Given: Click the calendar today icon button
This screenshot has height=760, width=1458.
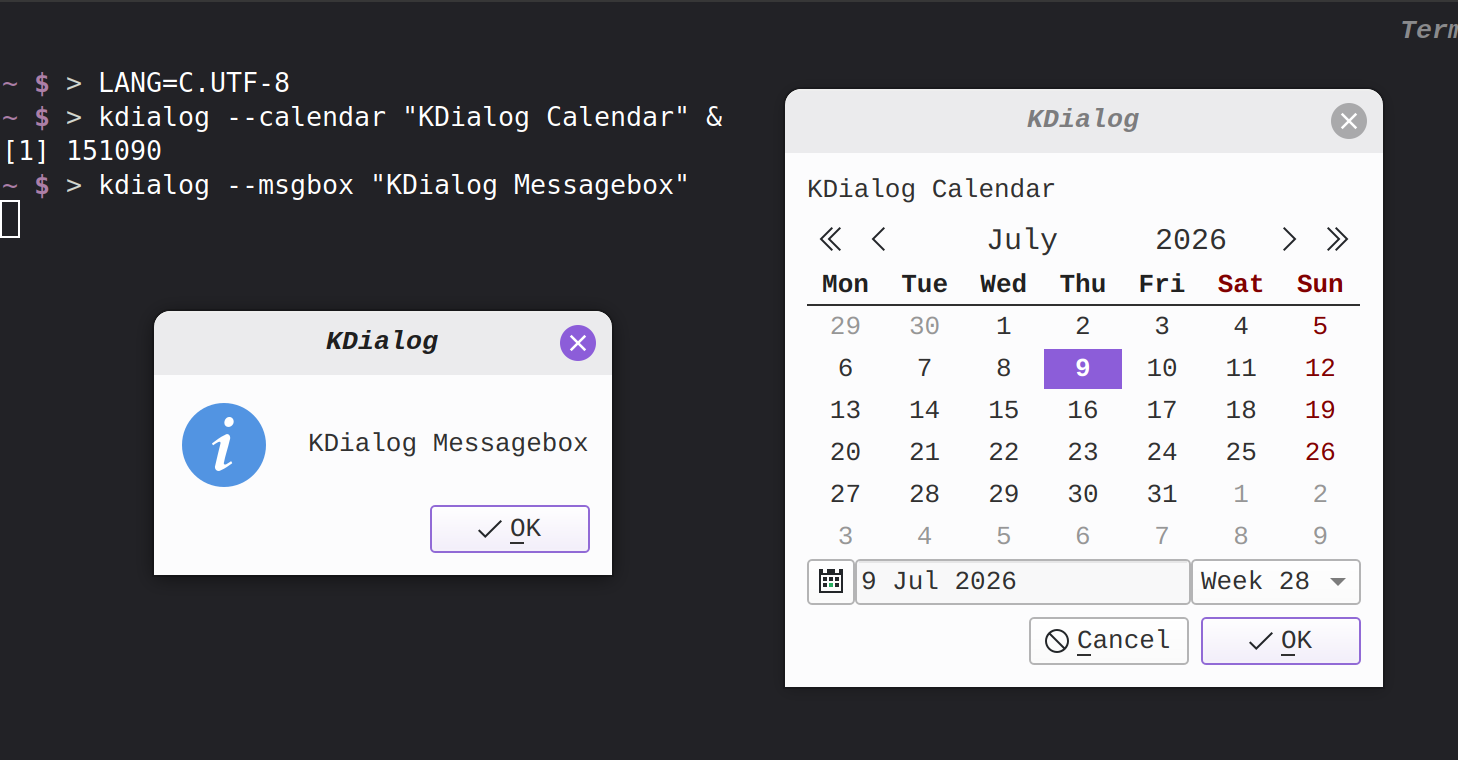Looking at the screenshot, I should (831, 582).
